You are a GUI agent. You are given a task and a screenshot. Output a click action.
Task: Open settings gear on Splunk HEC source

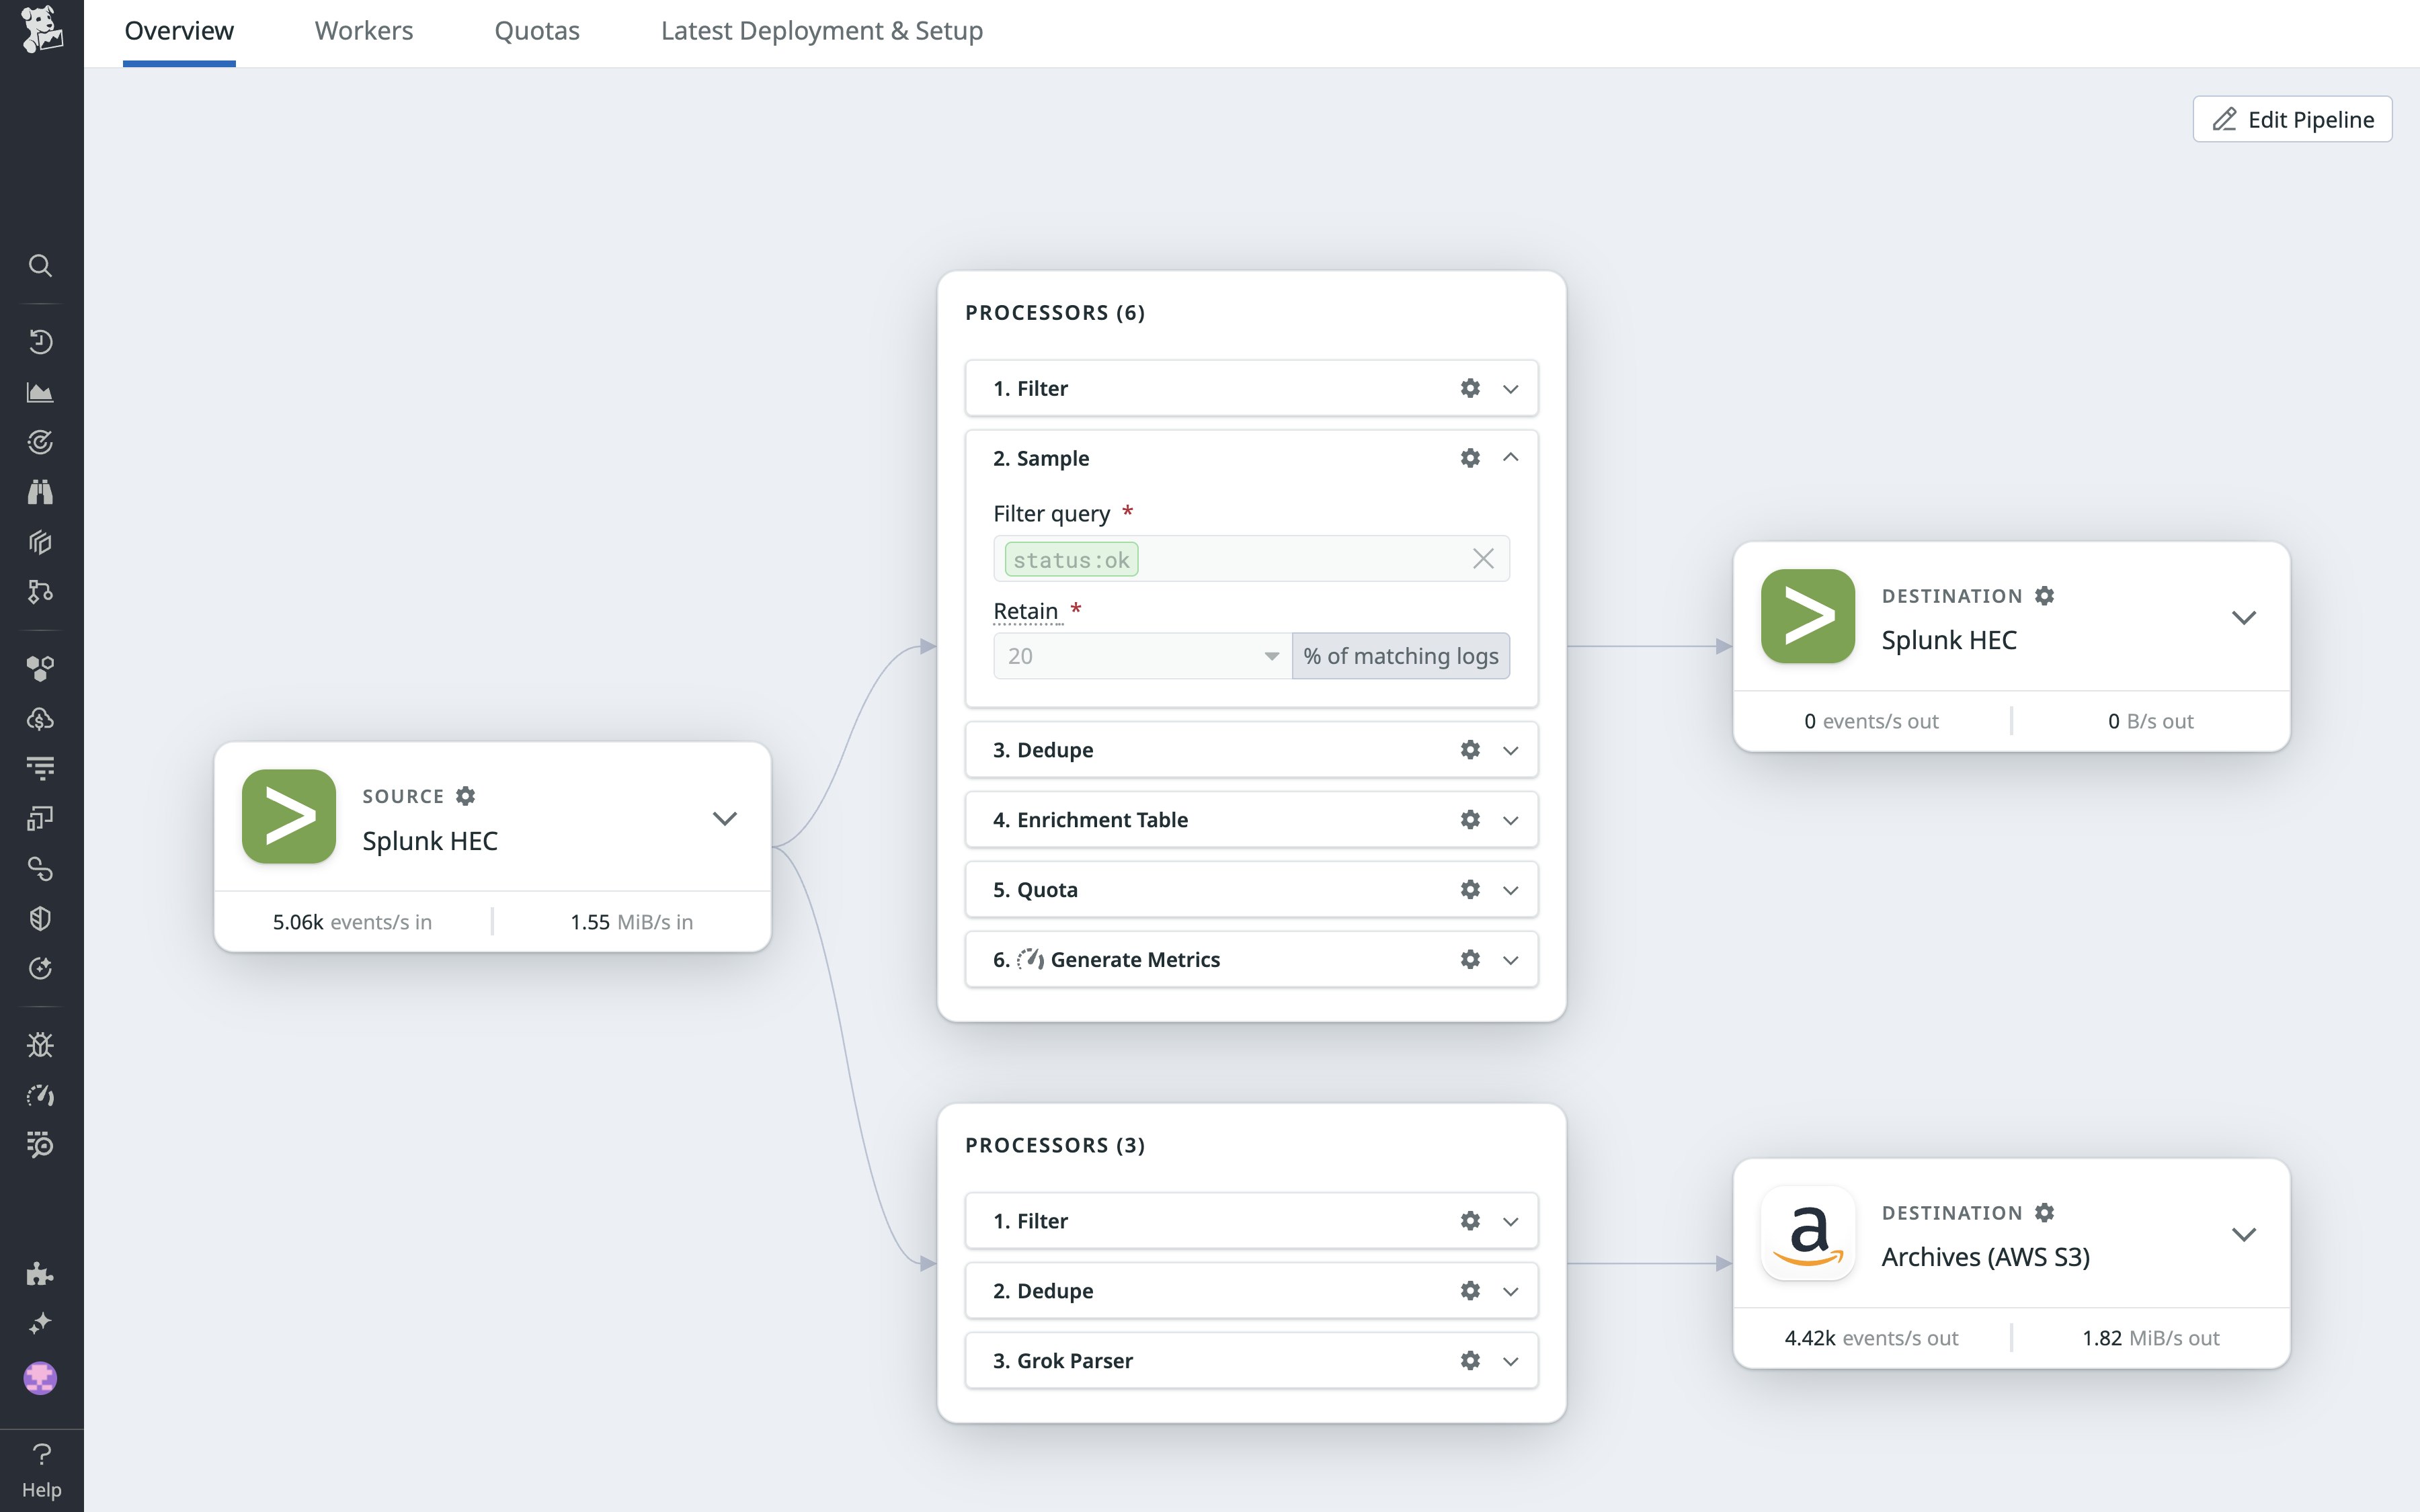[x=466, y=796]
